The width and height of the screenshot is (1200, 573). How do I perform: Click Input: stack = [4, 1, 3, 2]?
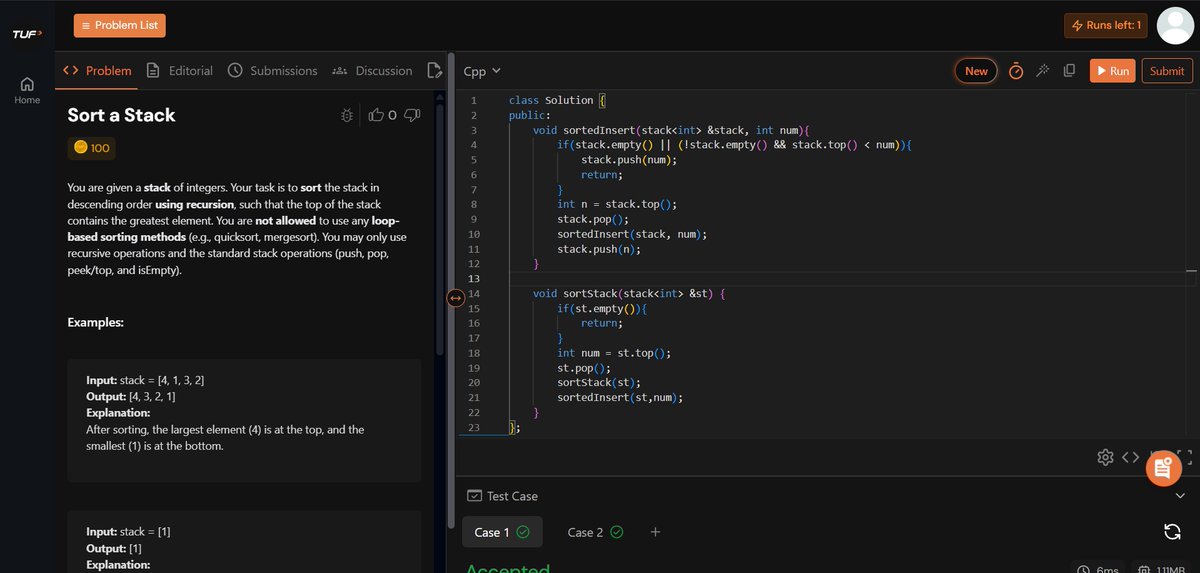tap(146, 381)
